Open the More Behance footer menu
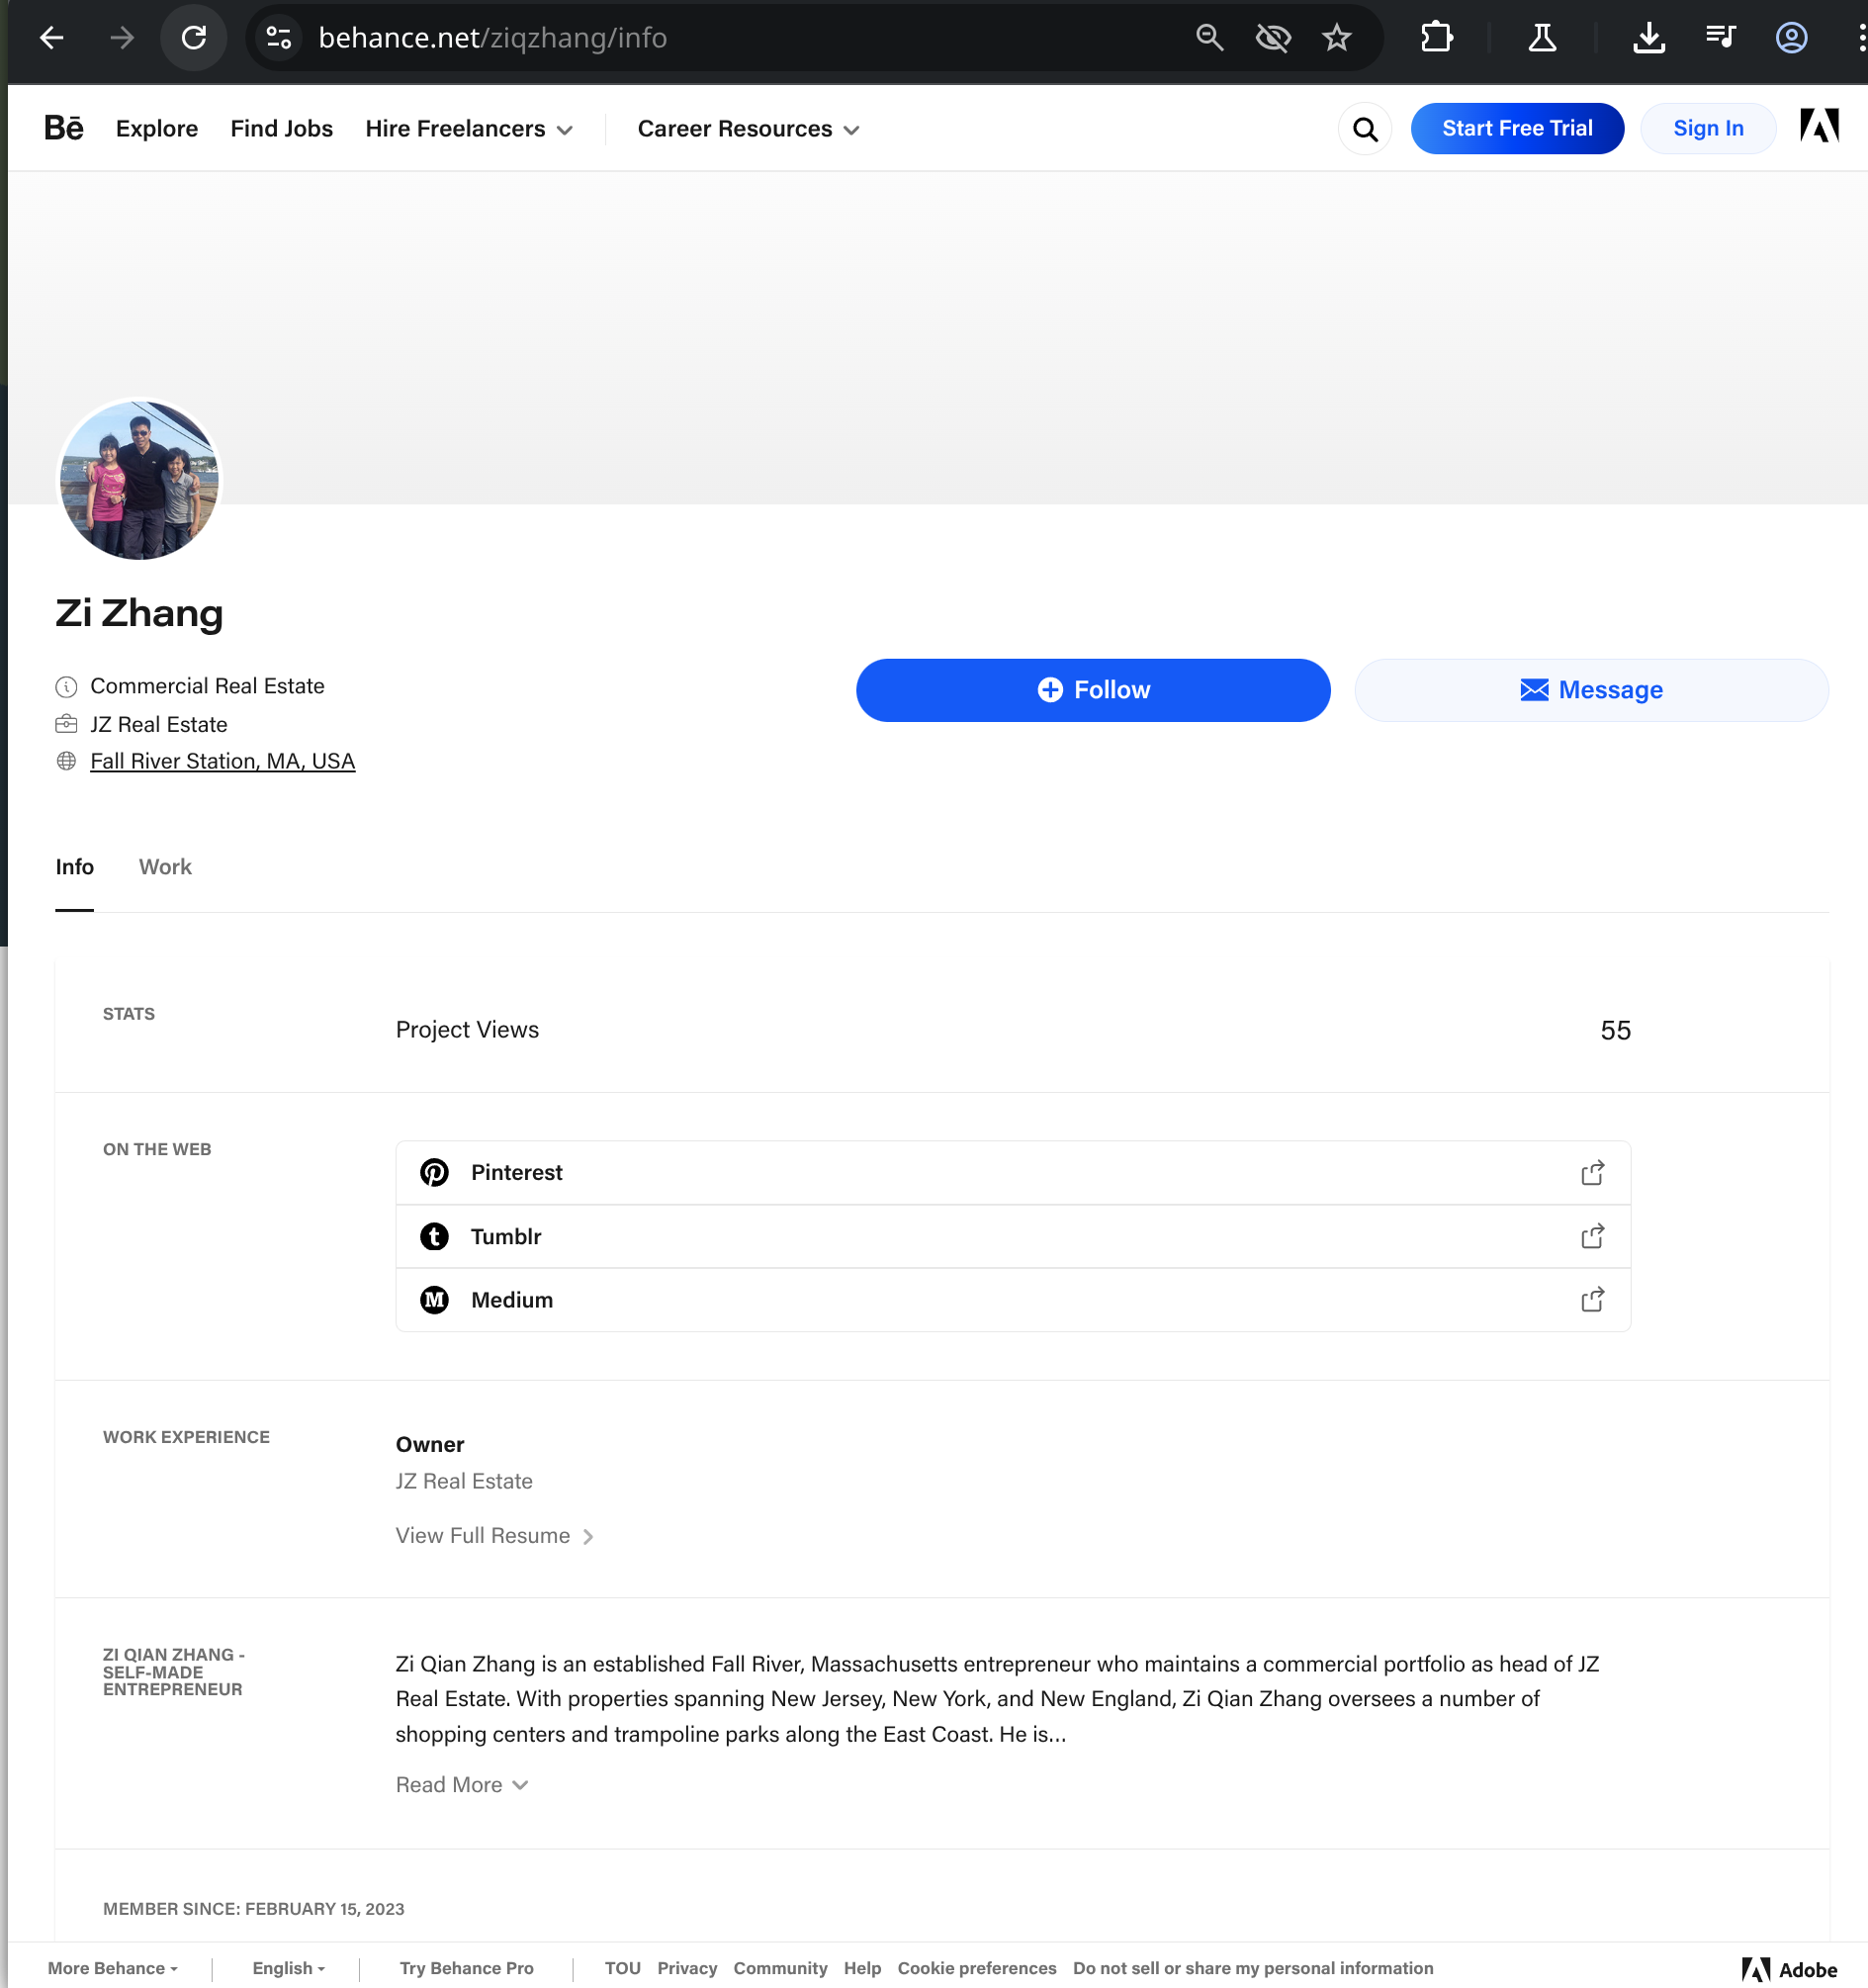 (x=113, y=1968)
